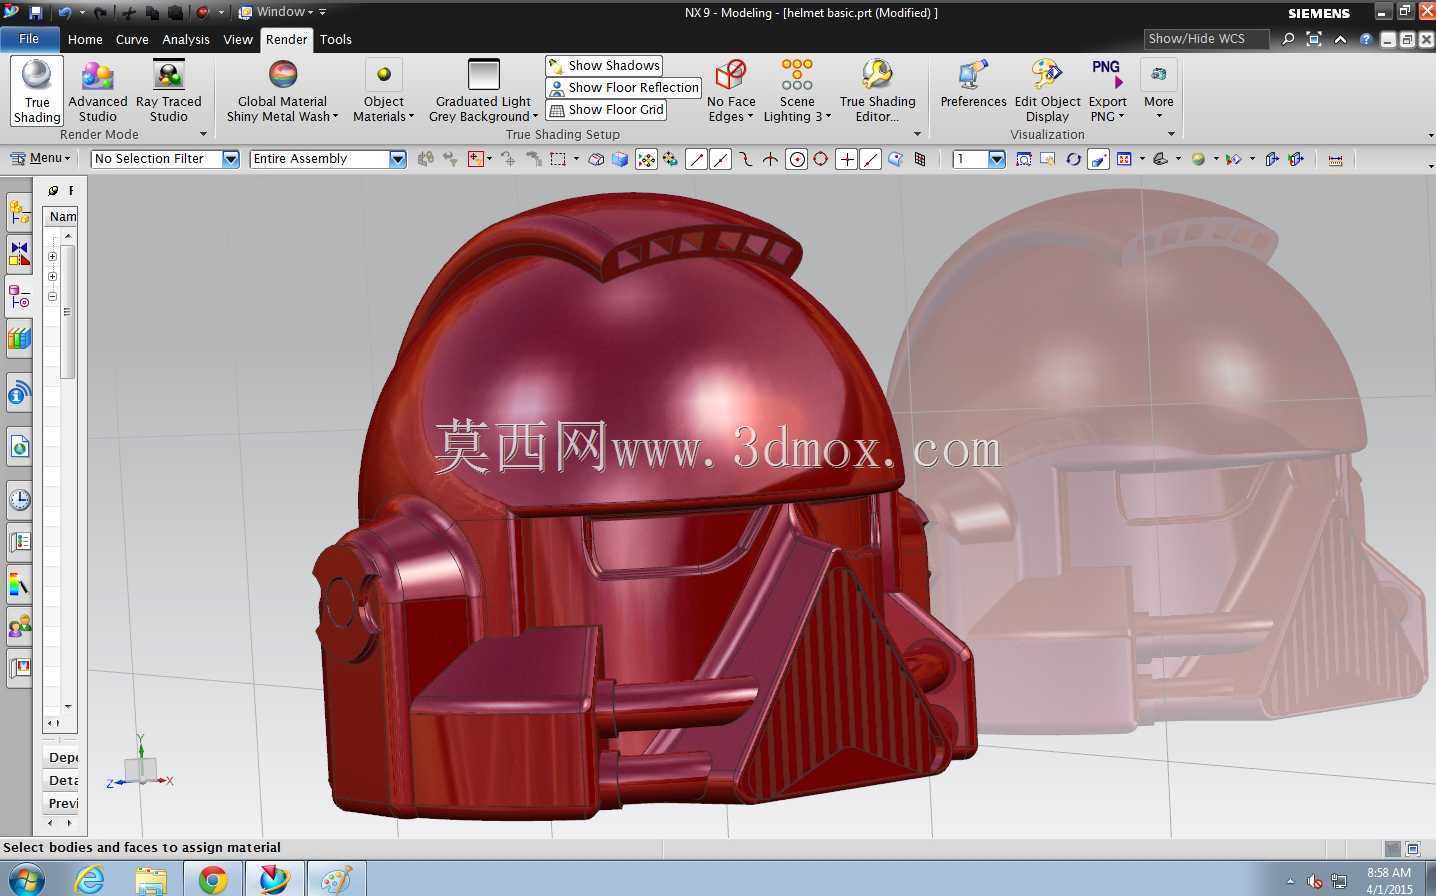Viewport: 1436px width, 896px height.
Task: Open rendering Preferences
Action: [x=973, y=84]
